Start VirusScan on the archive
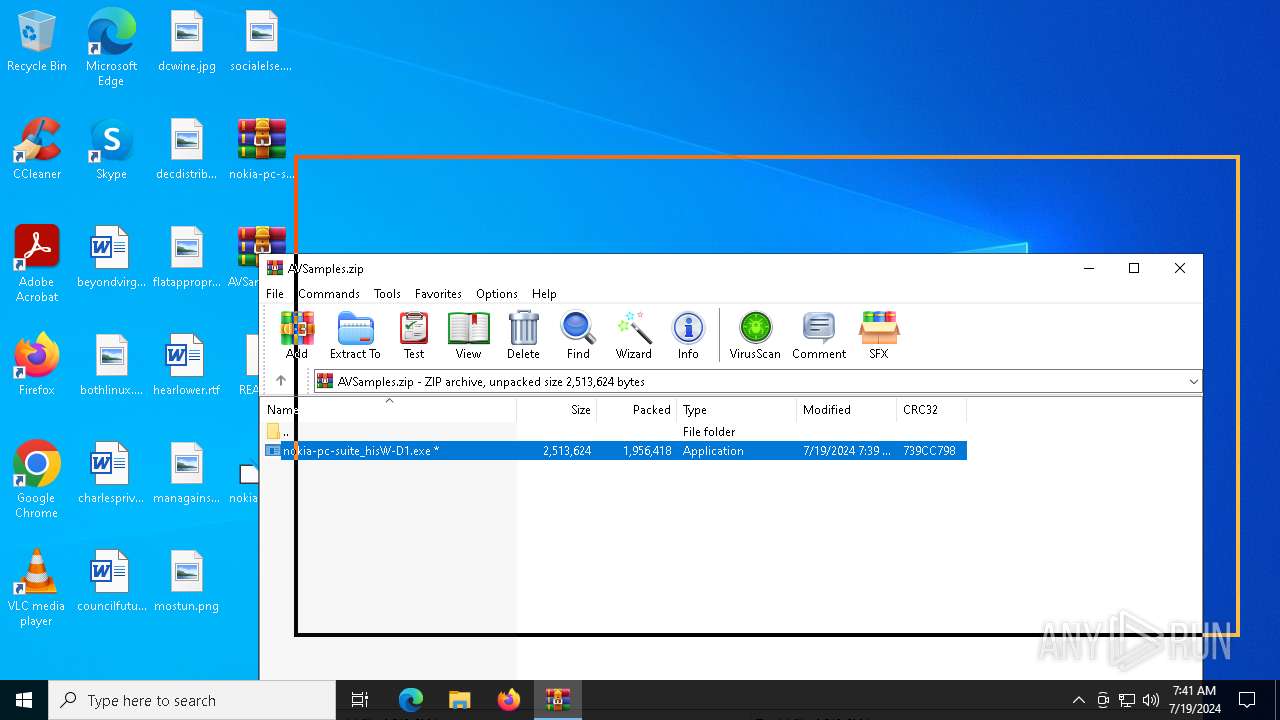1280x720 pixels. (755, 335)
